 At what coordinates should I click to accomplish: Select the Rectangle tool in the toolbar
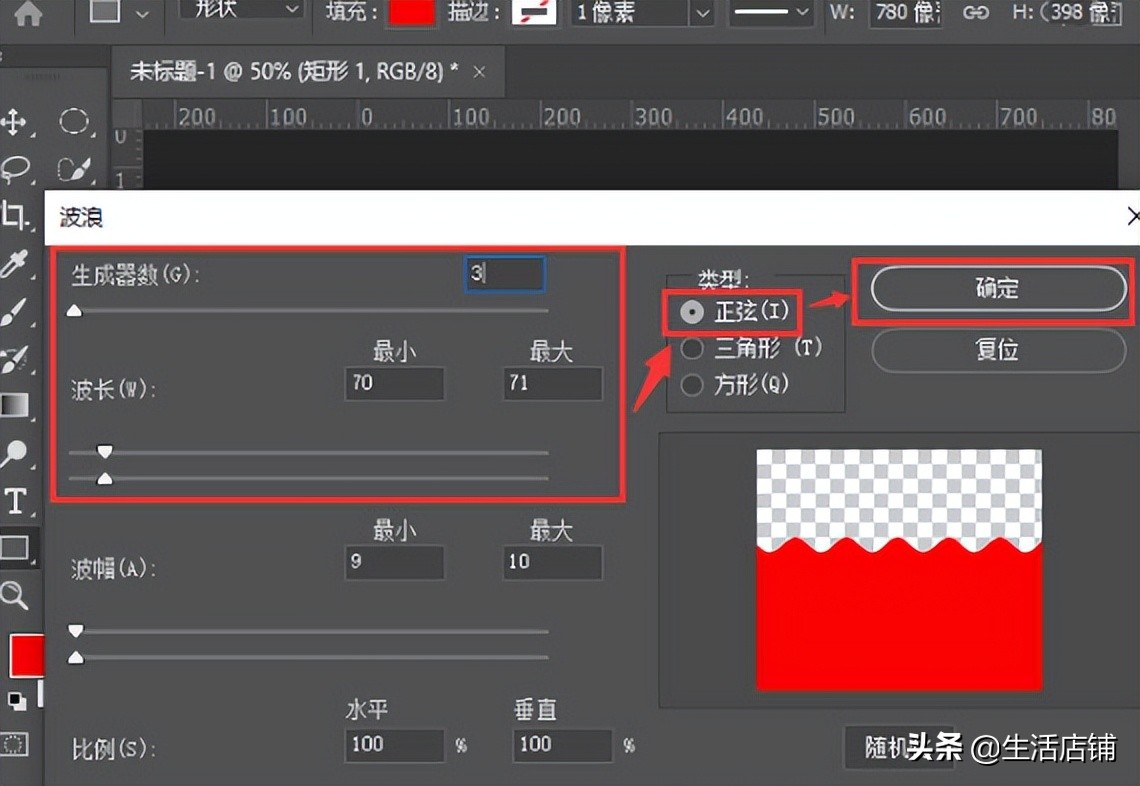point(17,548)
